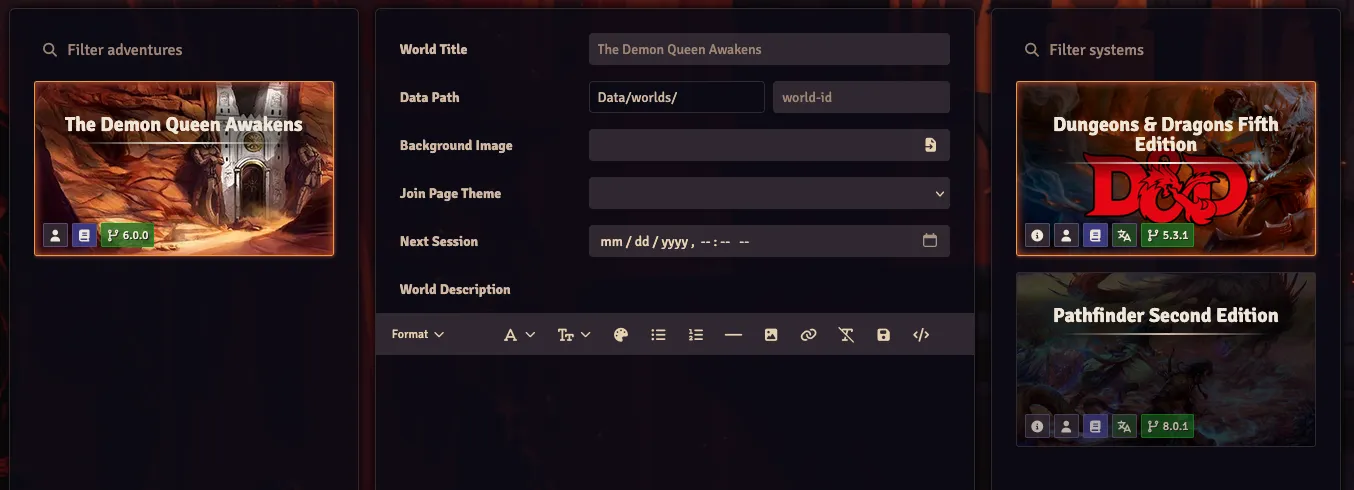The width and height of the screenshot is (1354, 490).
Task: Click the Next Session label
Action: 439,241
